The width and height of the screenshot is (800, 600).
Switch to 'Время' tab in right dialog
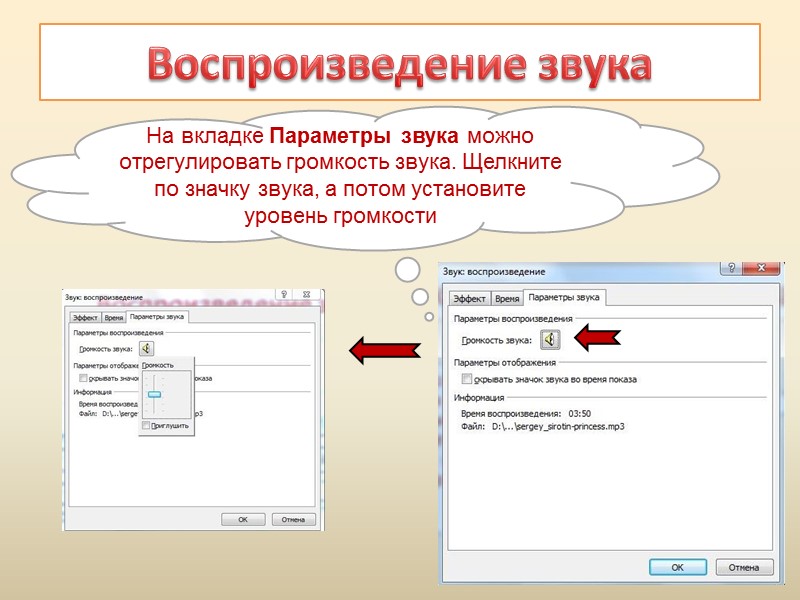[507, 298]
